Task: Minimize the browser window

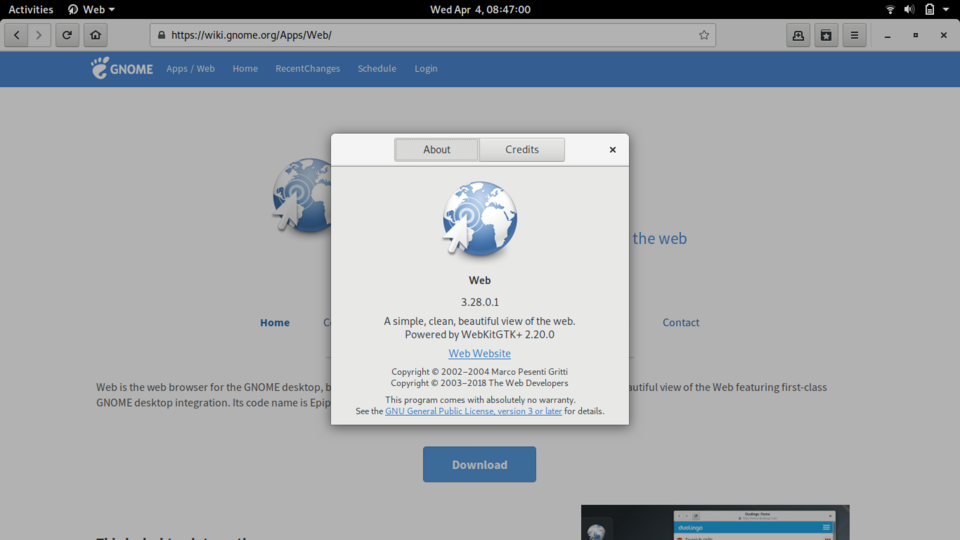Action: coord(887,36)
